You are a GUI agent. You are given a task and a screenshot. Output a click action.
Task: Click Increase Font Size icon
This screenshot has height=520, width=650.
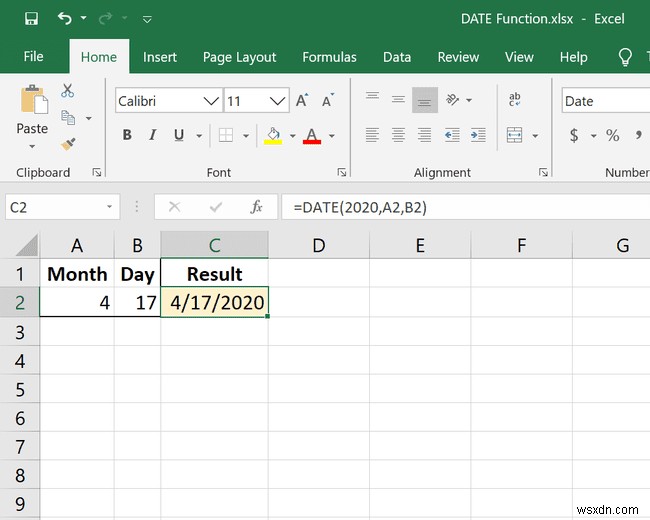[x=302, y=100]
